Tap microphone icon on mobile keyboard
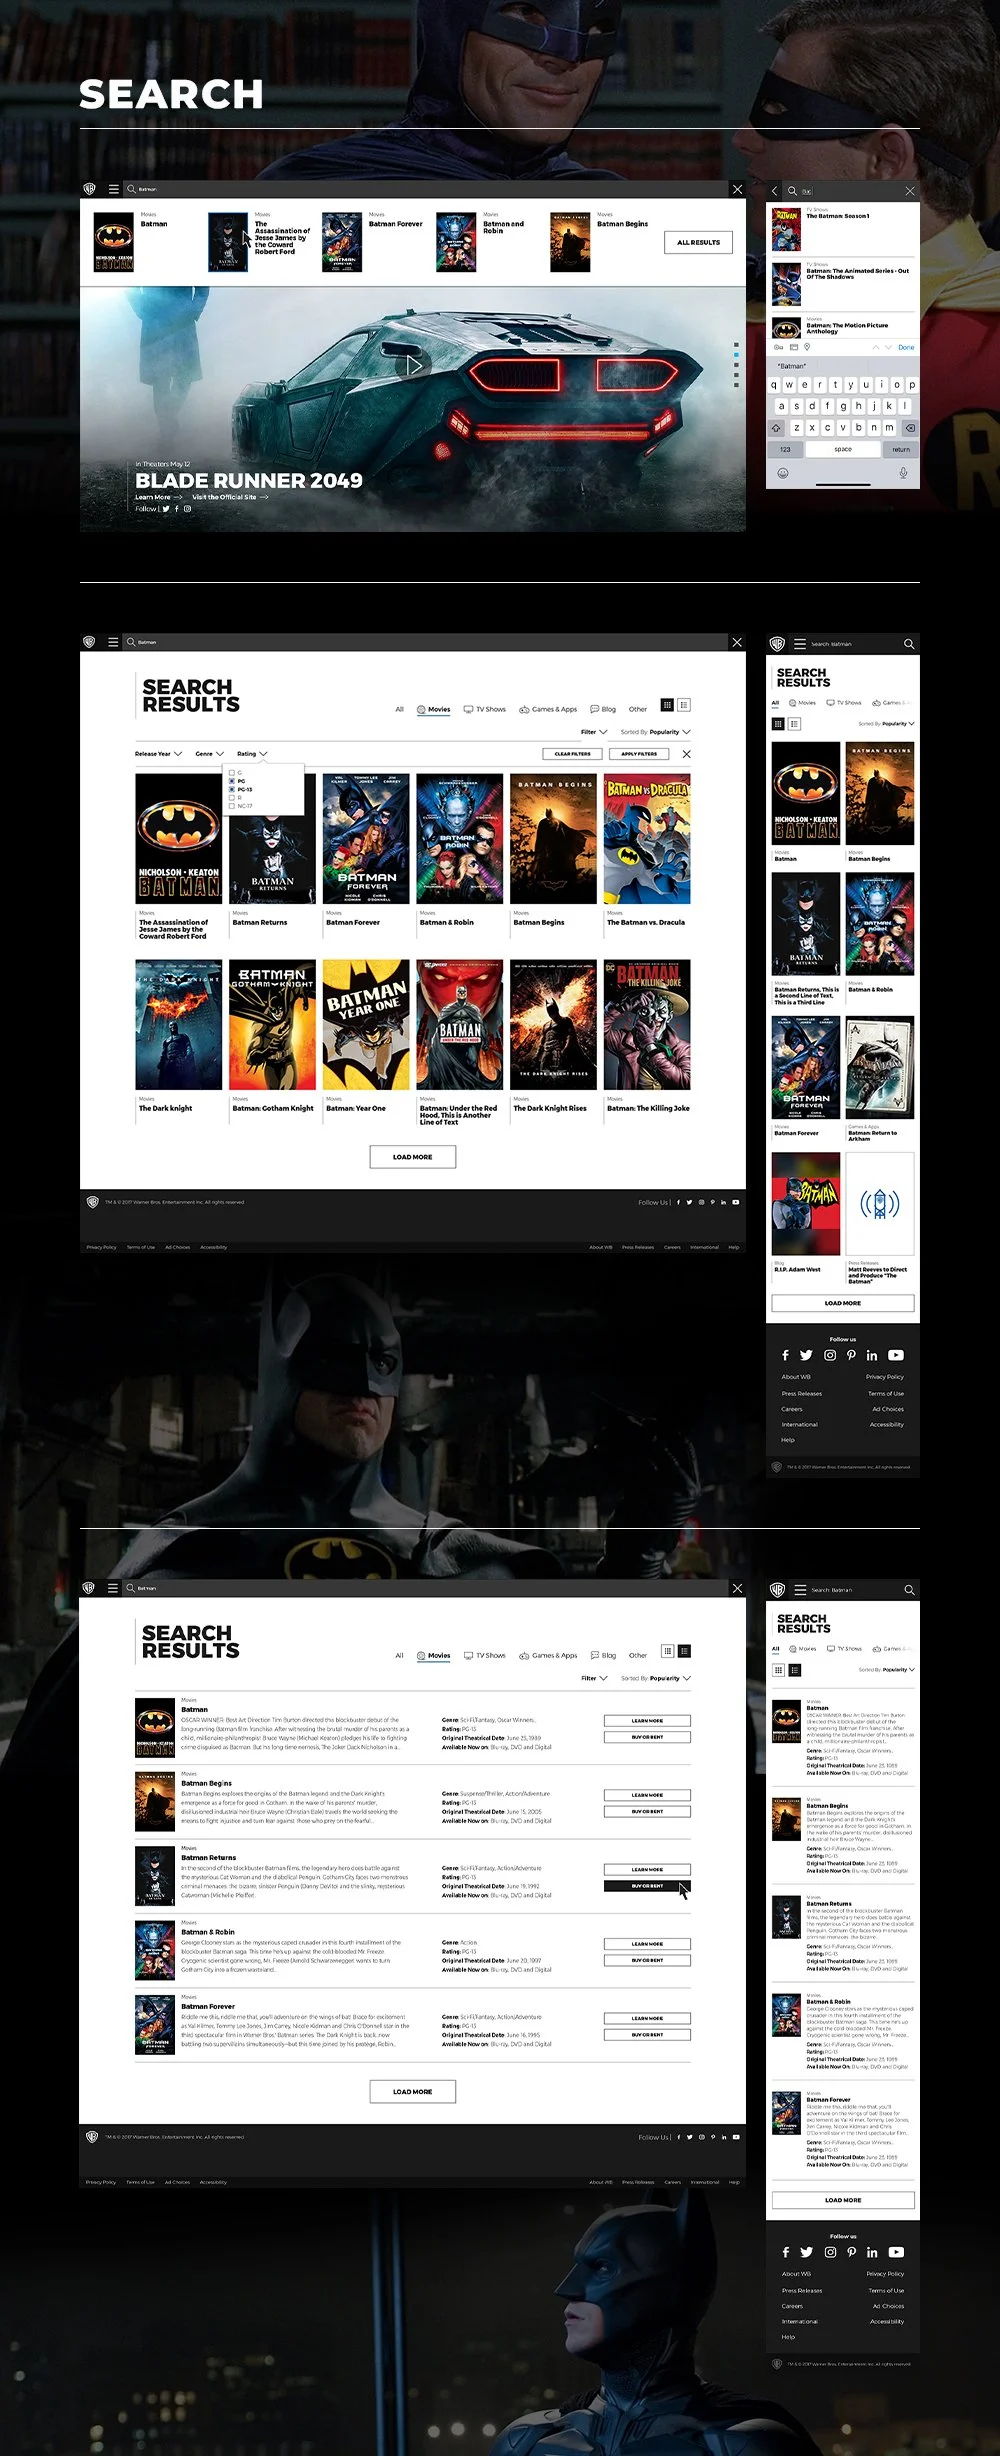 coord(903,473)
